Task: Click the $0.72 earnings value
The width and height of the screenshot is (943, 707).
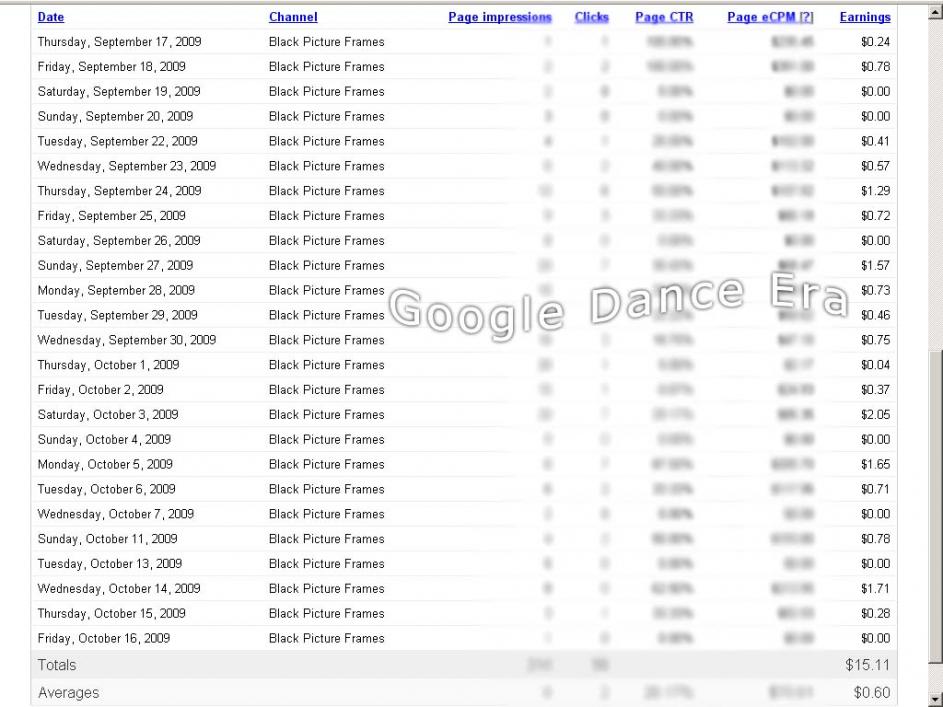Action: (x=875, y=216)
